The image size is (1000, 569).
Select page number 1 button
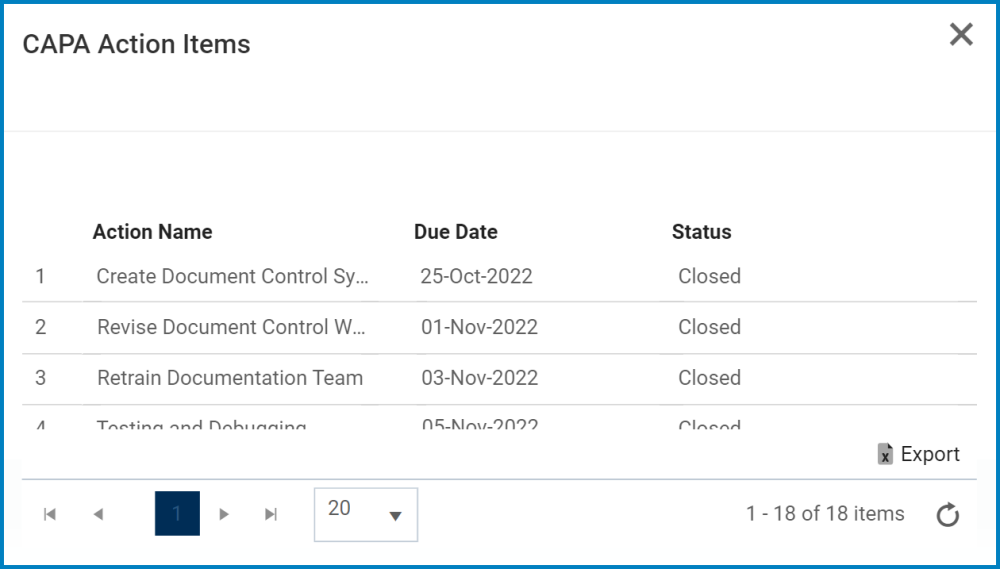coord(177,514)
